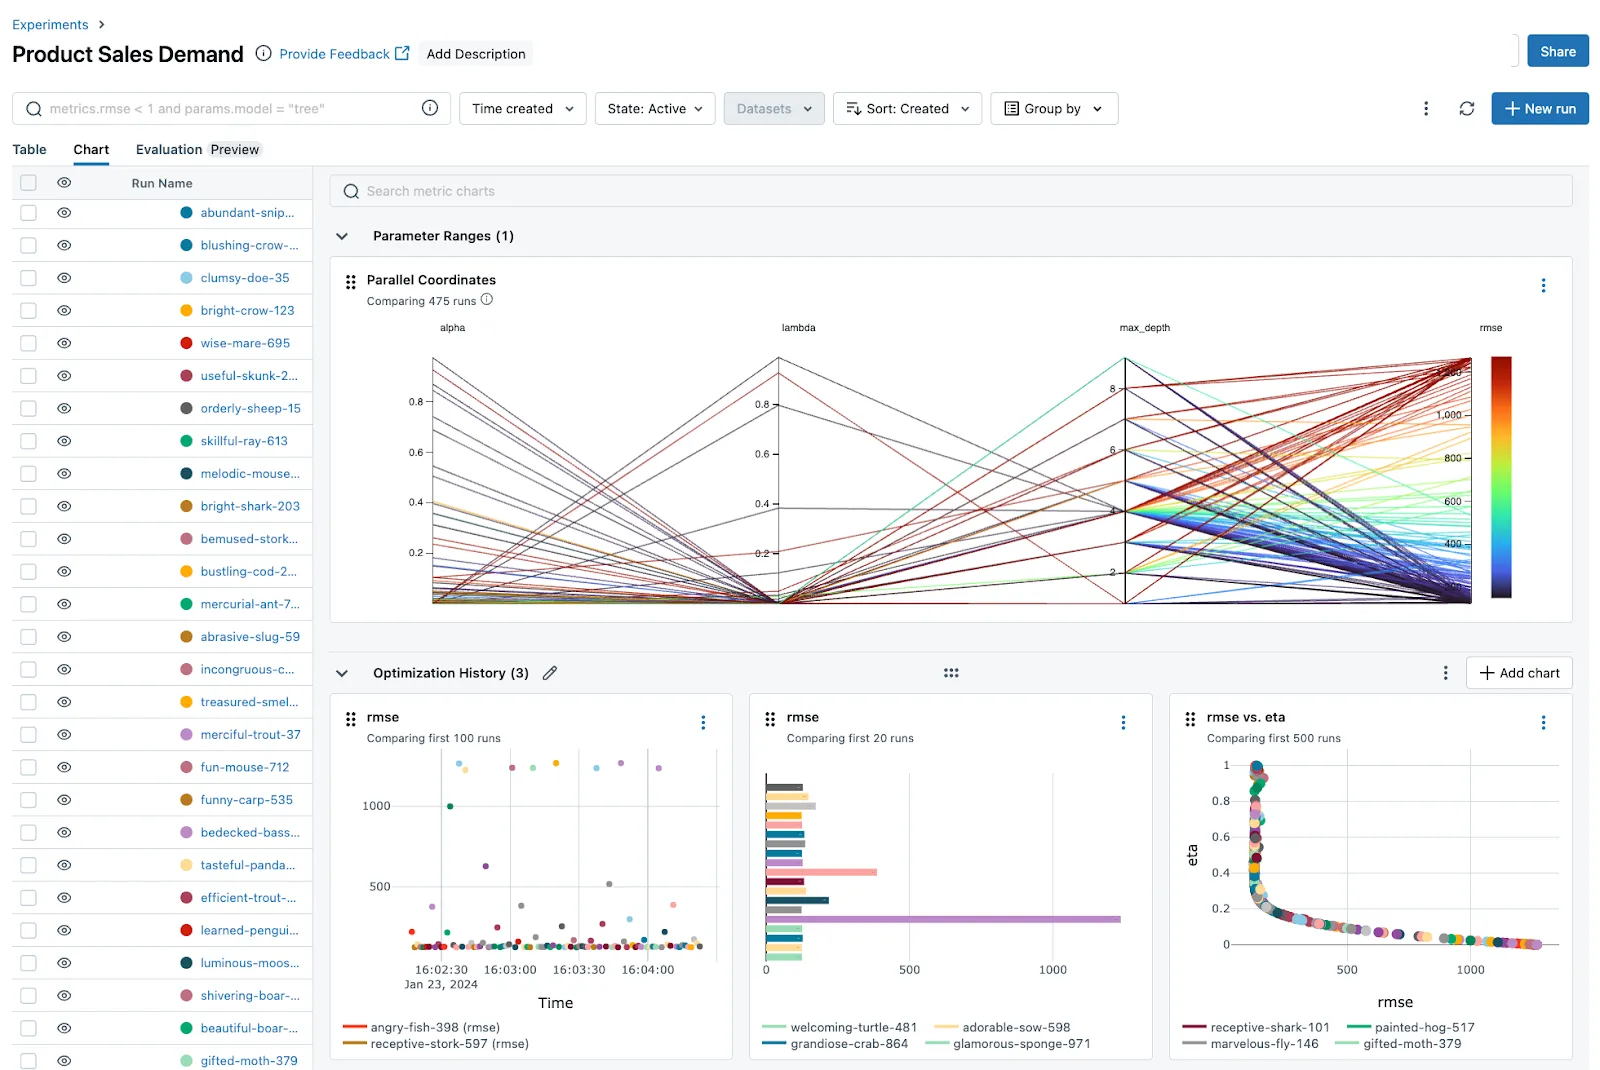
Task: Open the info tooltip beside Comparing 475 runs
Action: click(487, 299)
